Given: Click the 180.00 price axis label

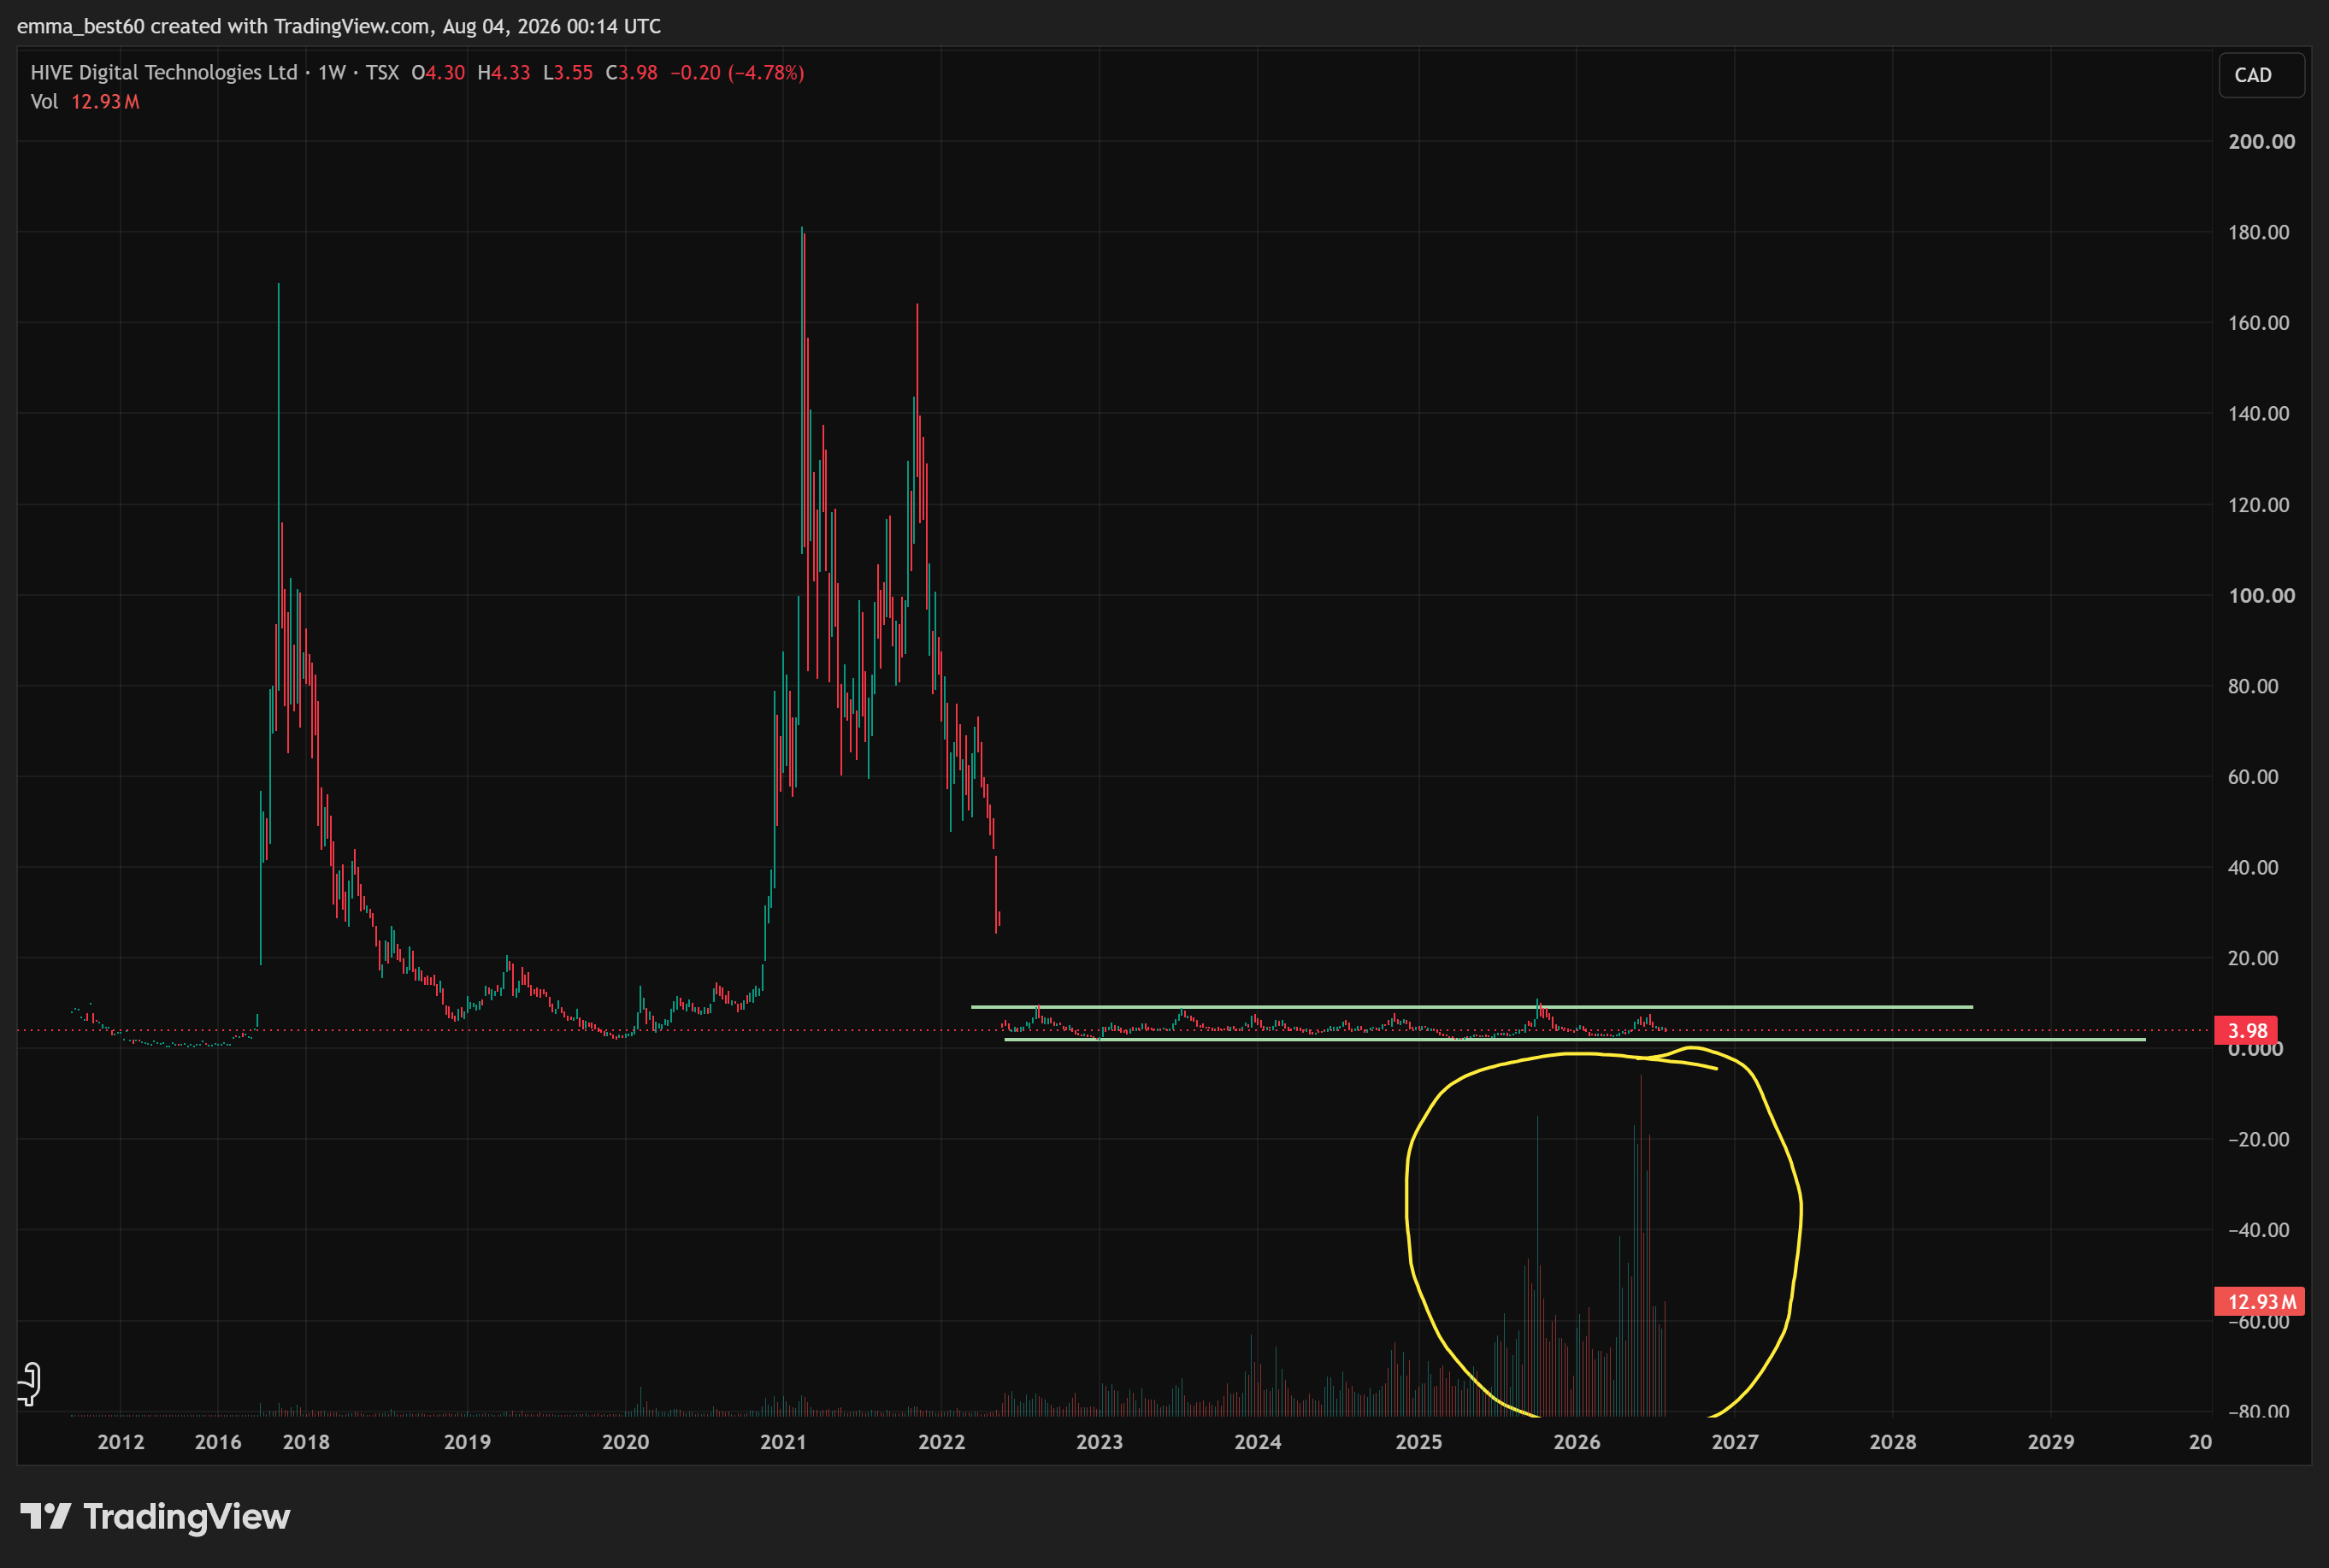Looking at the screenshot, I should point(2258,232).
